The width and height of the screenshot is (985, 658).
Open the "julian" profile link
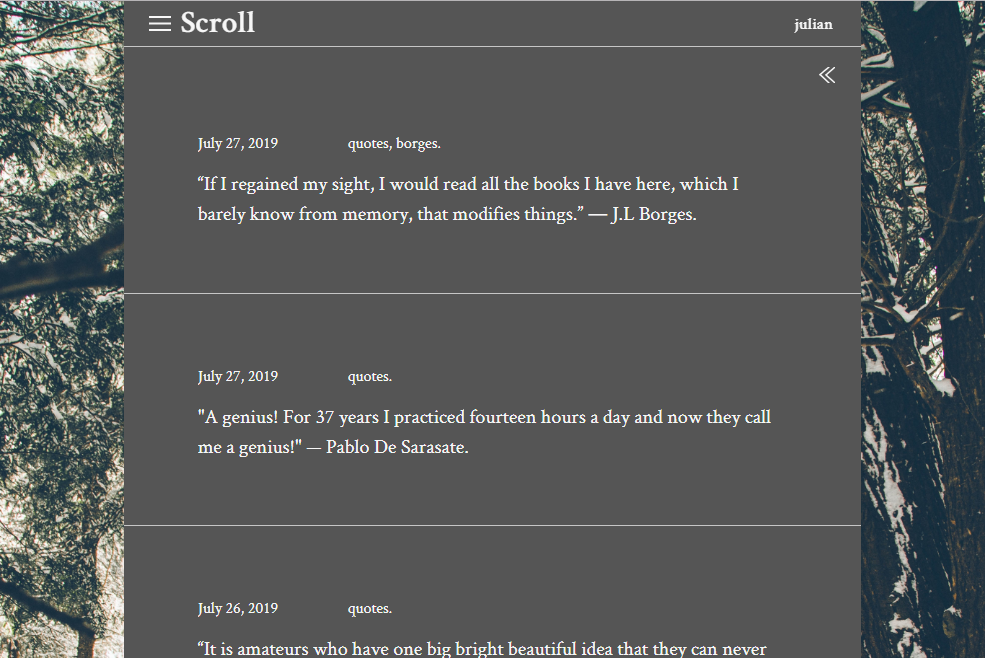[x=813, y=24]
